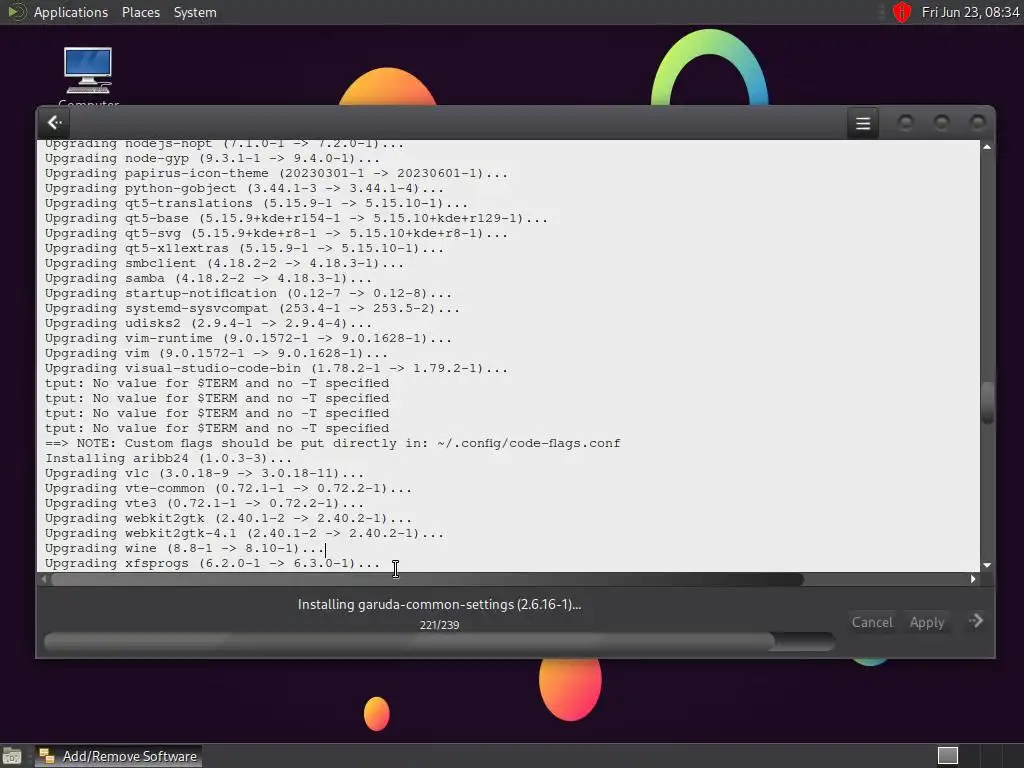
Task: Click the 221/239 progress counter
Action: [x=440, y=625]
